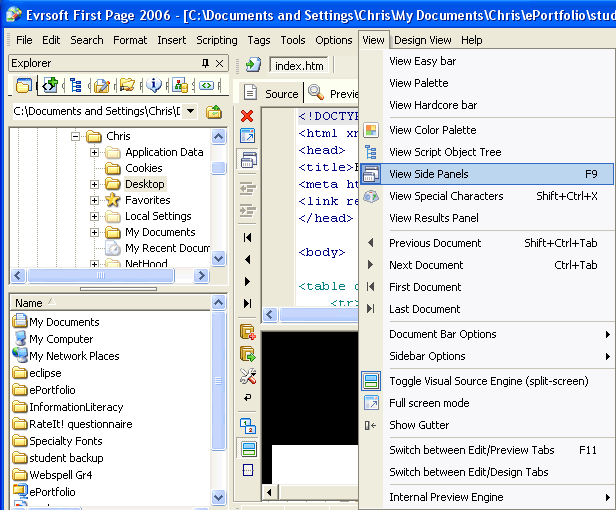Select View Color Palette menu item
616x510 pixels.
[x=432, y=130]
